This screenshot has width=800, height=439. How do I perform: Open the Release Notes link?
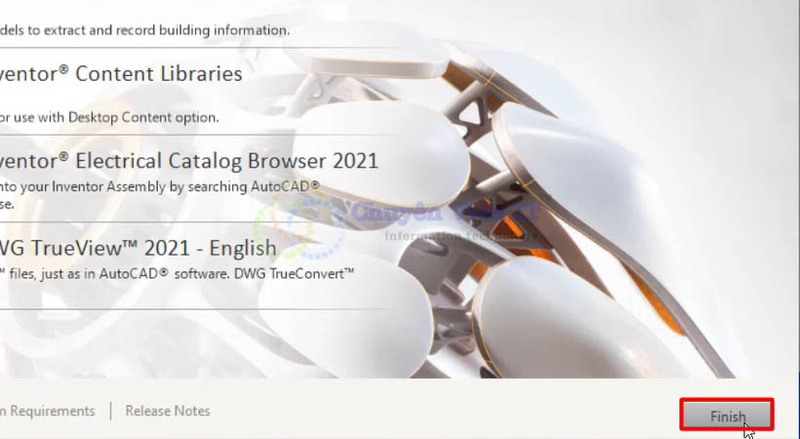coord(167,411)
